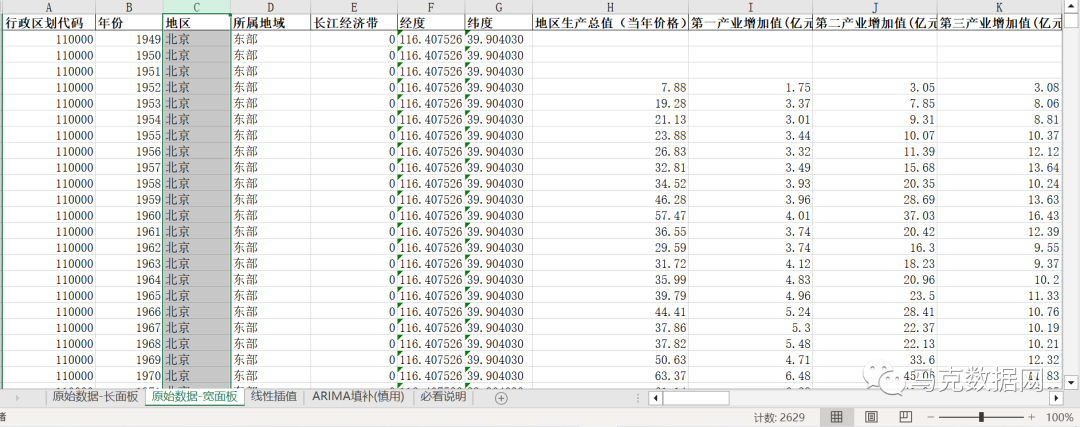This screenshot has height=427, width=1080.
Task: Select column A header
Action: coord(49,7)
